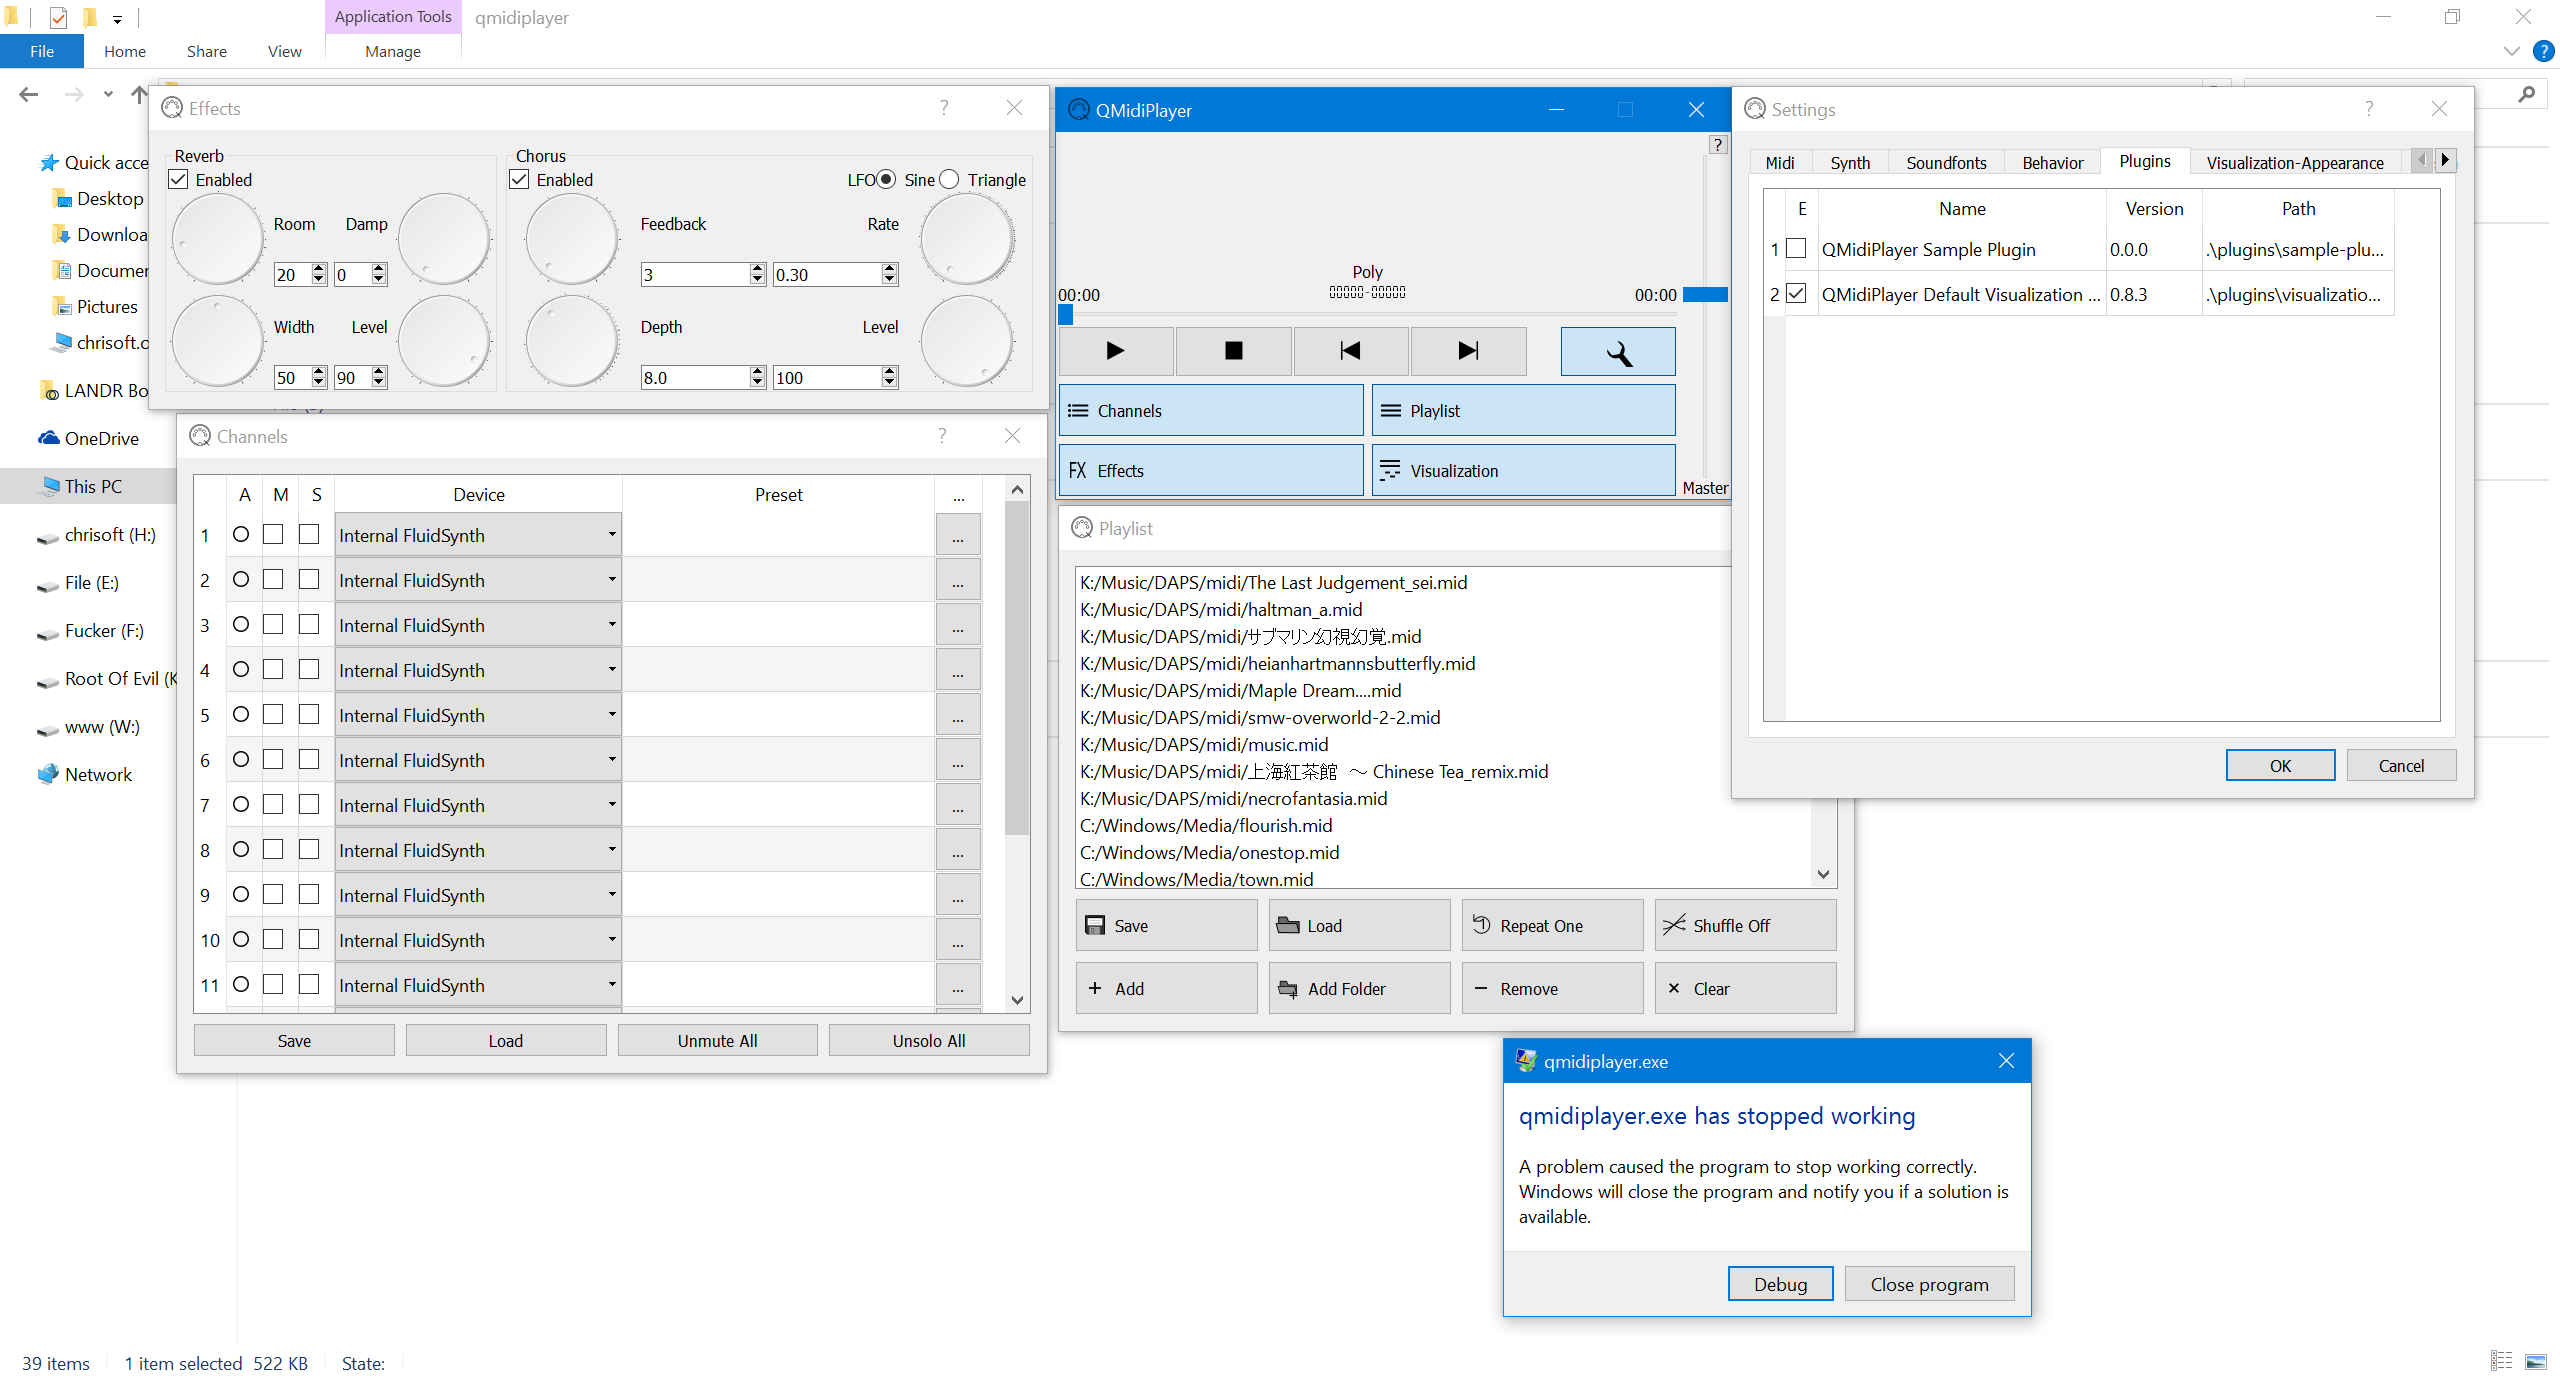2560x1380 pixels.
Task: Open the Explorer View ribbon tab
Action: pyautogui.click(x=284, y=51)
